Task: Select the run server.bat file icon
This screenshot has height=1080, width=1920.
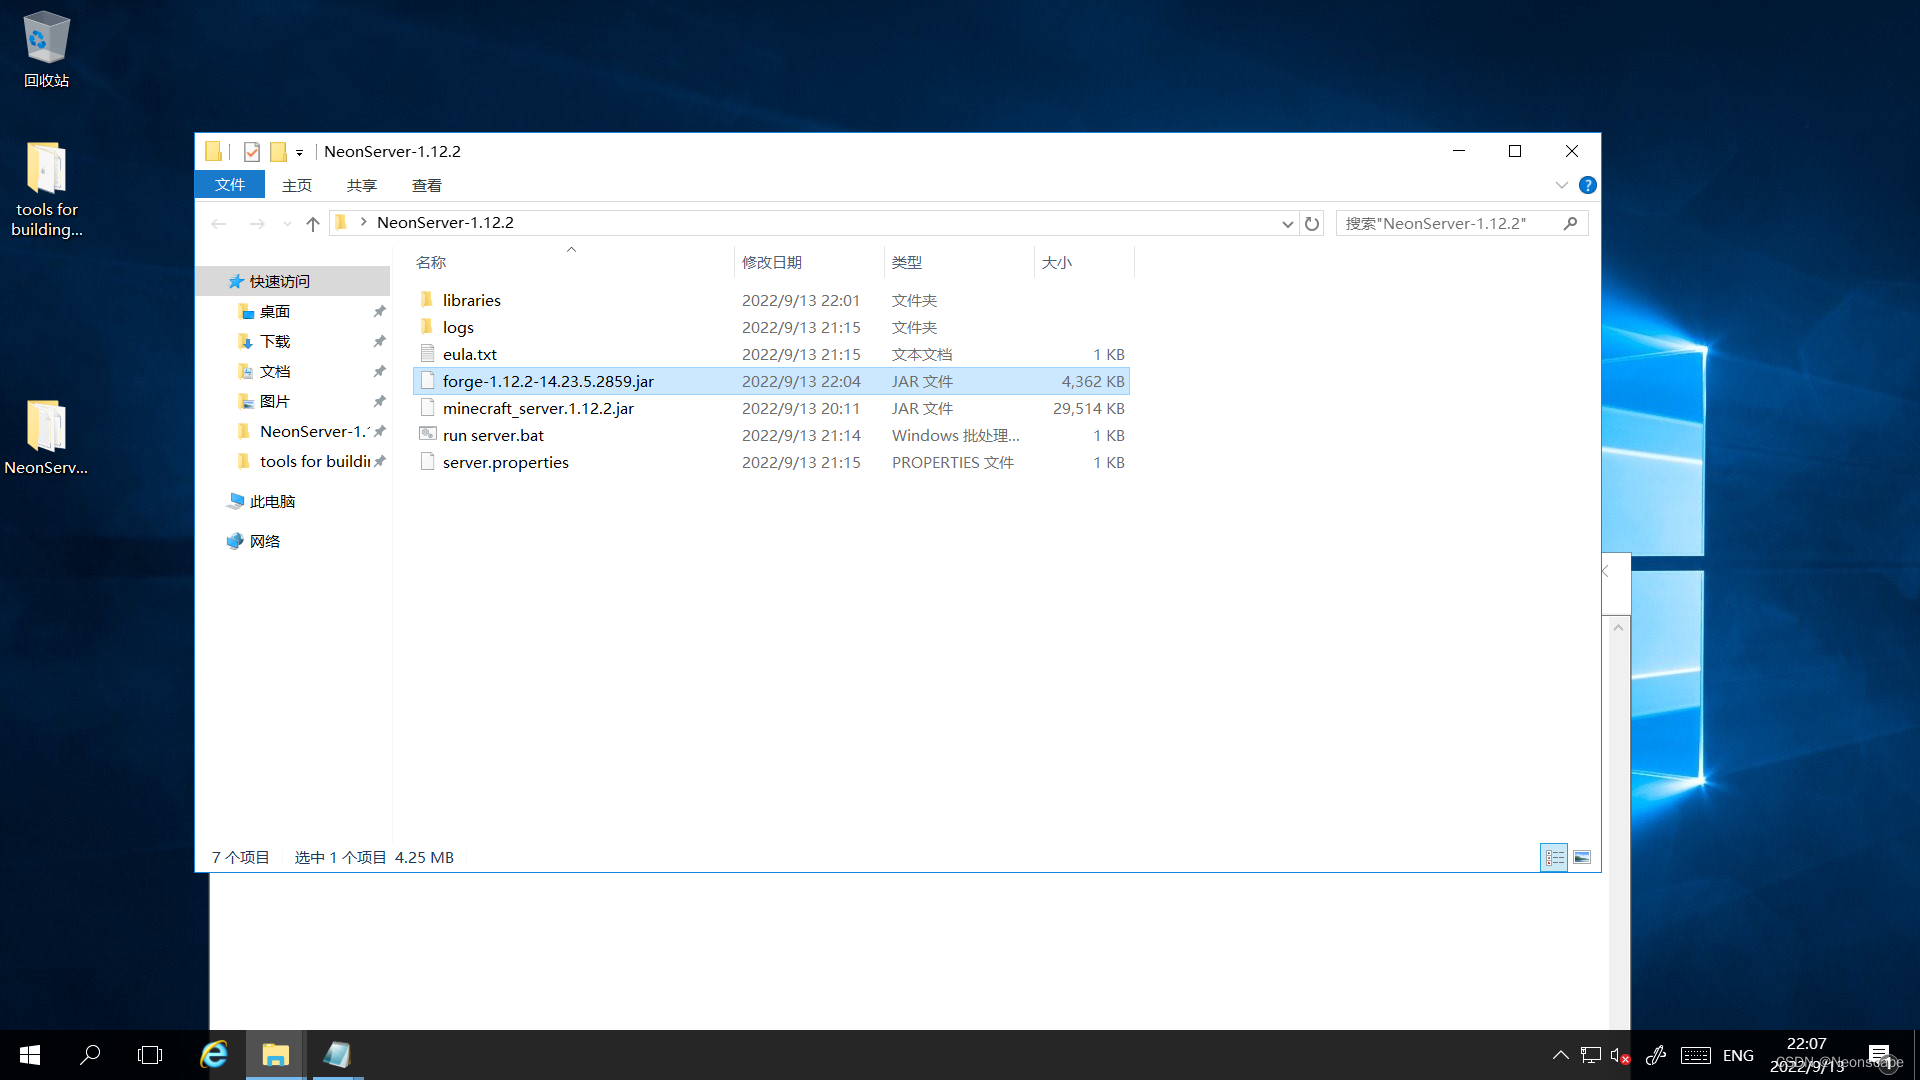Action: coord(428,435)
